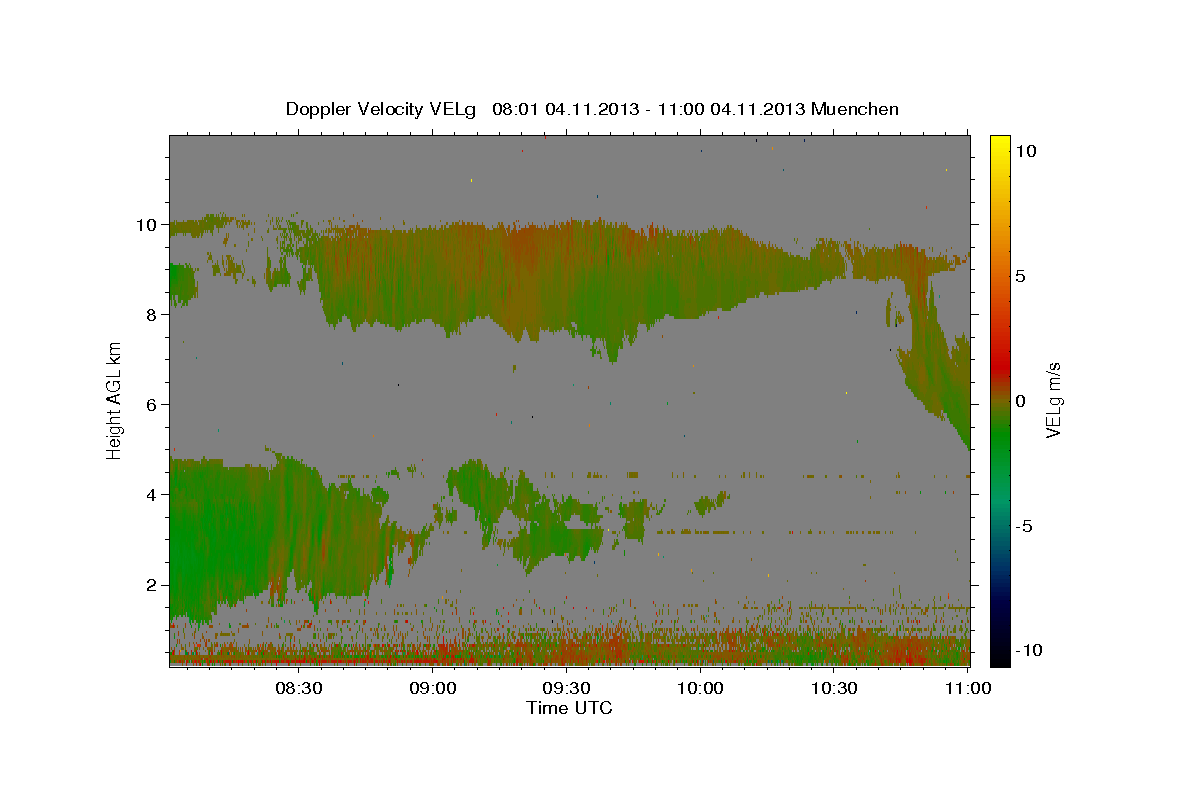Click the 'Time UTC' axis label
Viewport: 1200px width, 800px height.
point(569,708)
